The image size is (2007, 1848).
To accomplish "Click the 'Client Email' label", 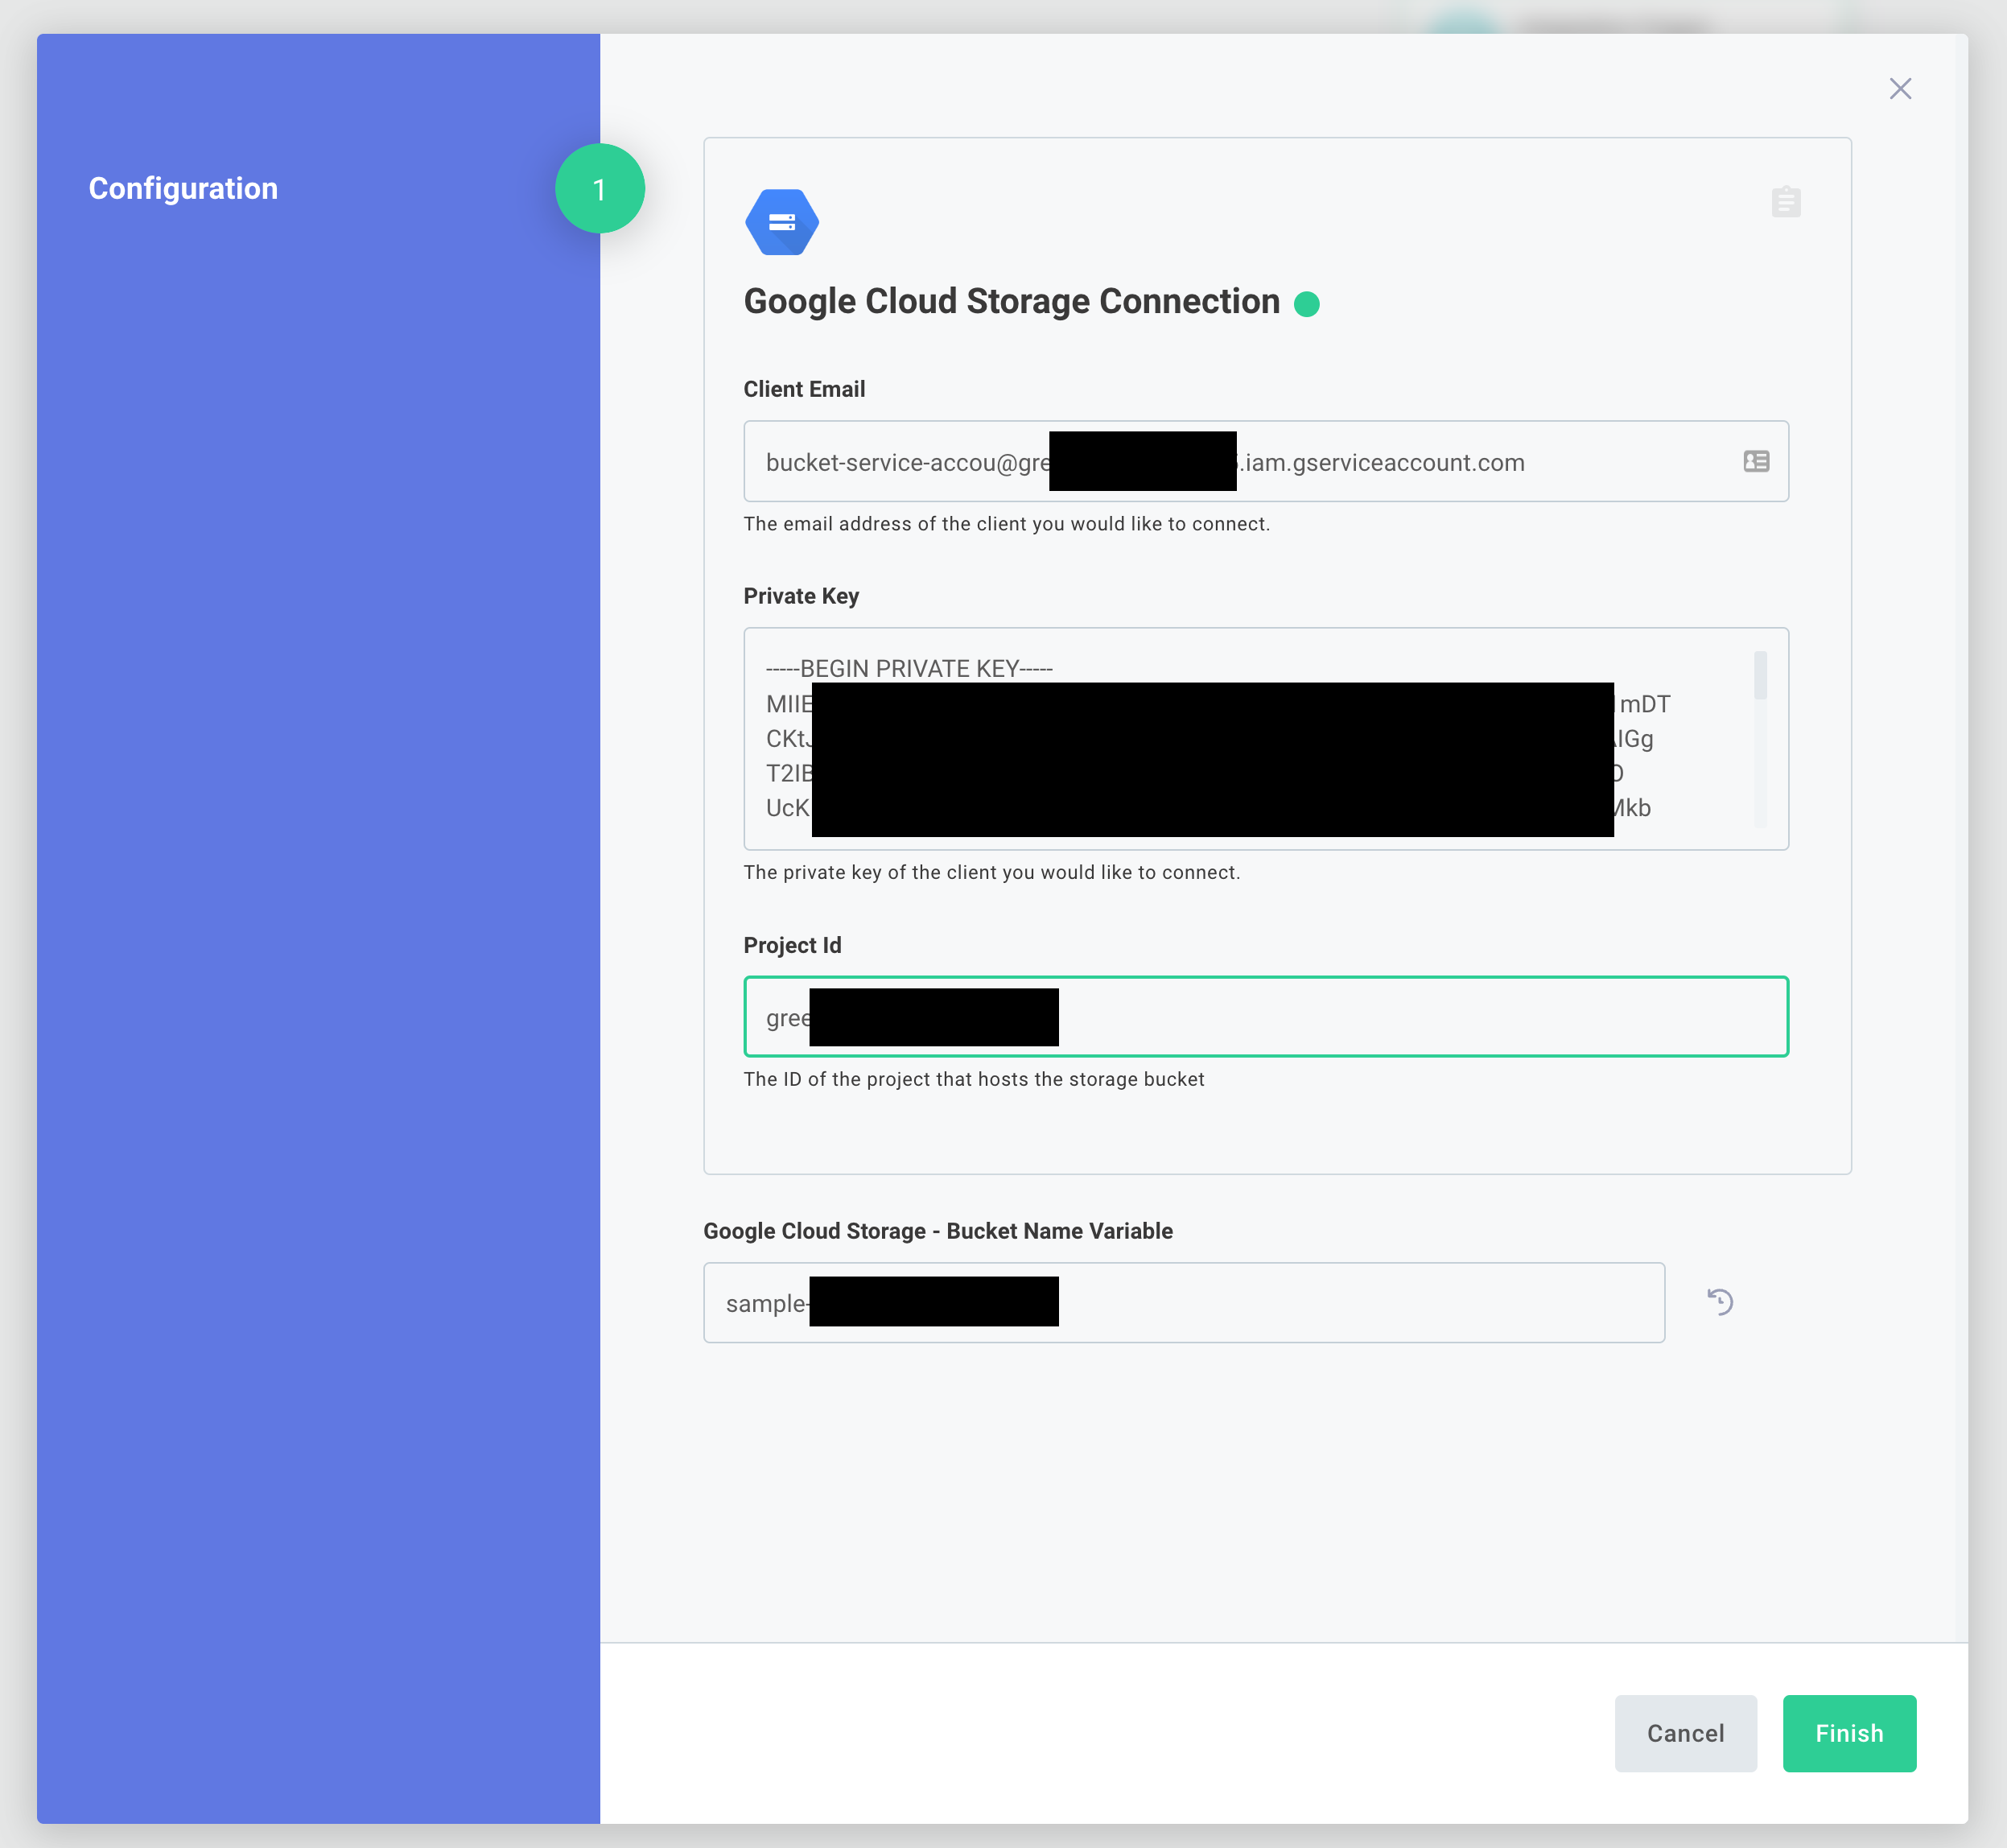I will click(x=804, y=389).
